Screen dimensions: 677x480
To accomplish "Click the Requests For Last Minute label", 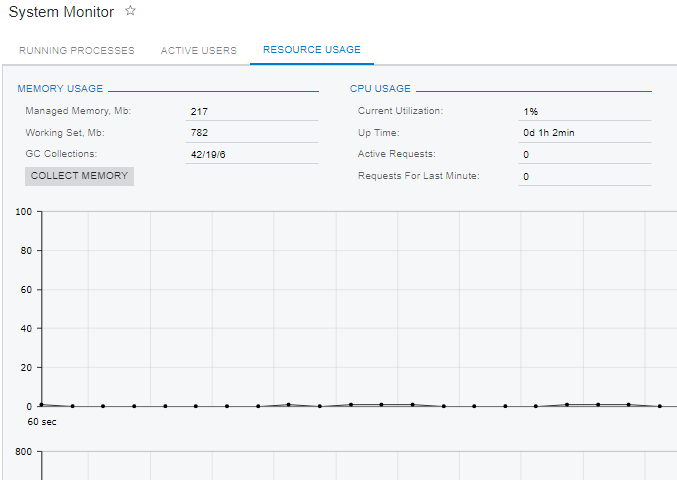I will (418, 176).
